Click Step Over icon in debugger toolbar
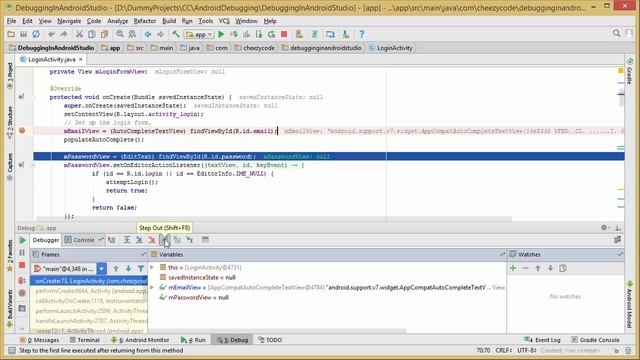This screenshot has width=640, height=360. (127, 240)
